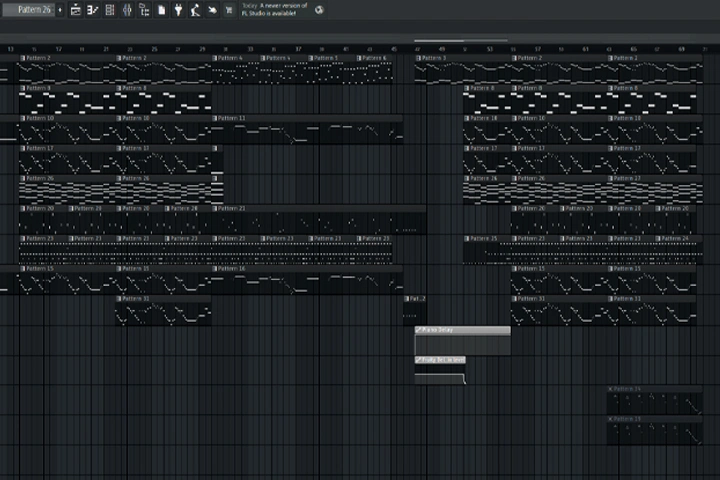Open clip menu of Pattern 16
The image size is (720, 480).
pos(215,268)
